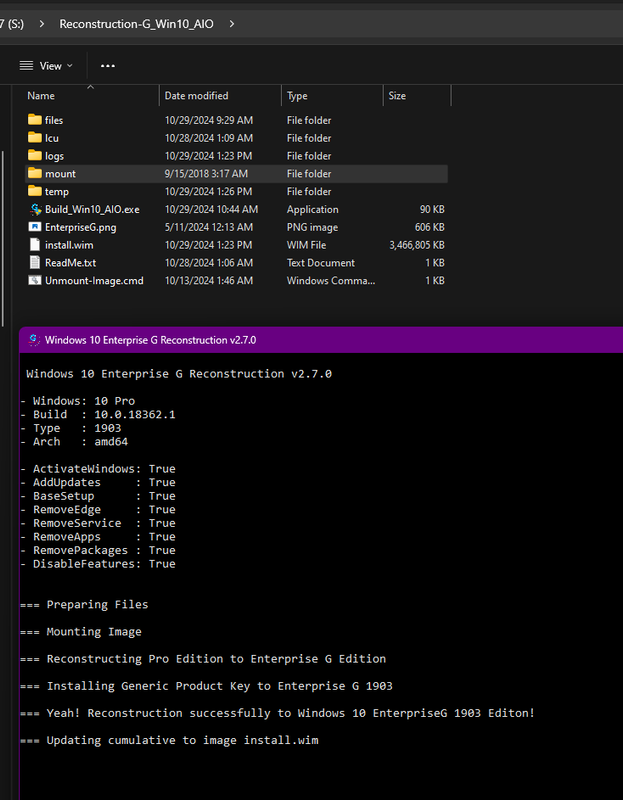
Task: Open the files folder icon
Action: pos(35,120)
